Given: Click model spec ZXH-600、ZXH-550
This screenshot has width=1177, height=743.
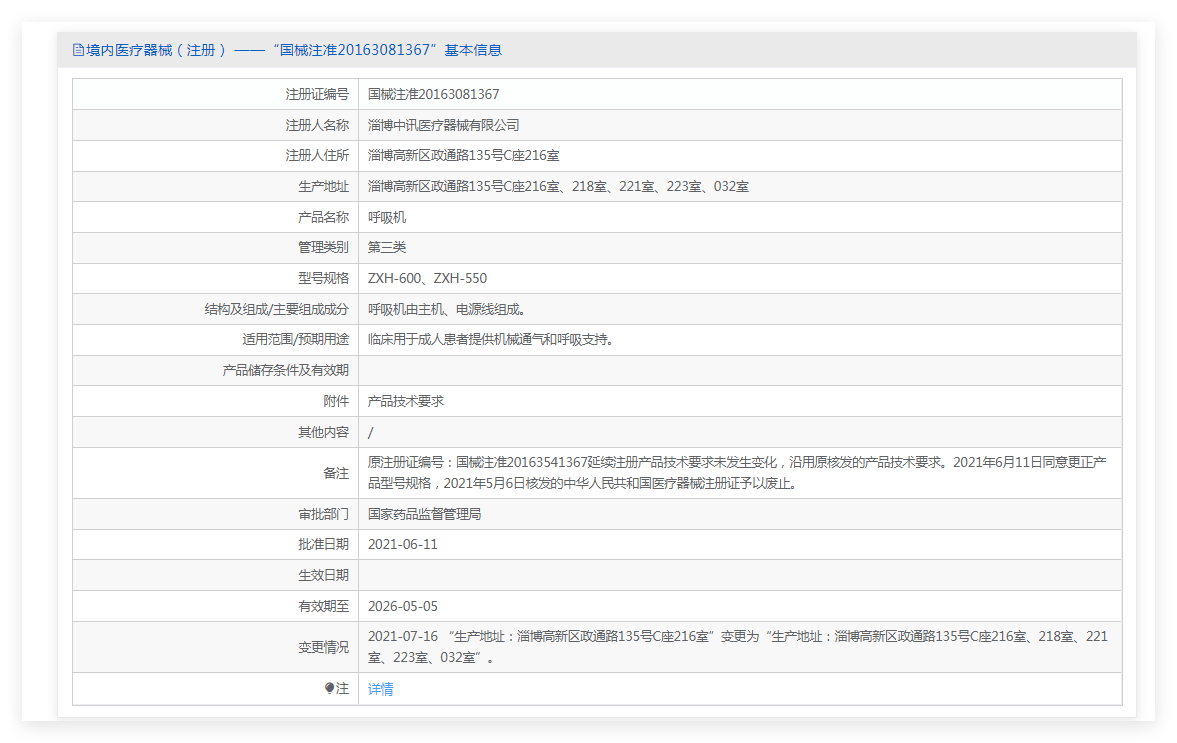Looking at the screenshot, I should (x=427, y=278).
